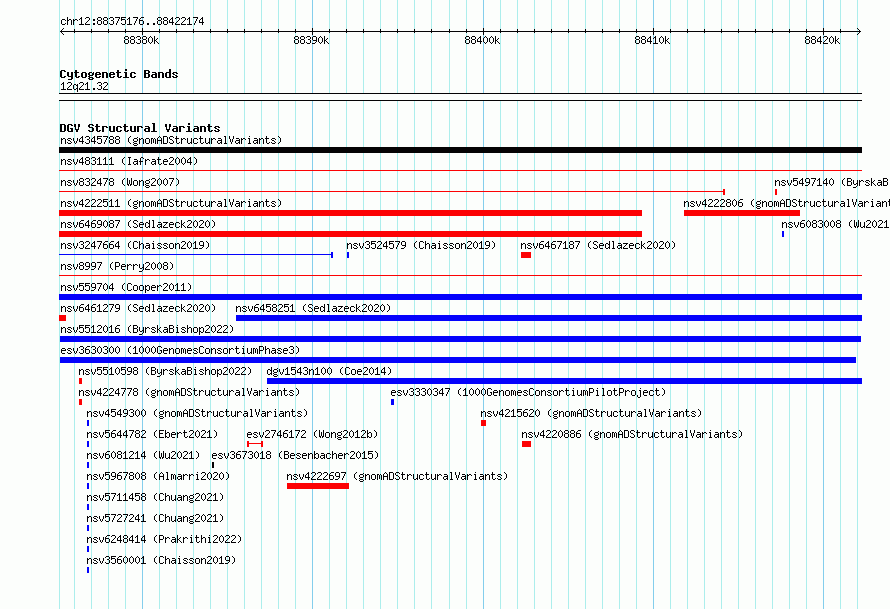The height and width of the screenshot is (609, 890).
Task: Open nsv6083008 (Wu2021) label
Action: [835, 224]
